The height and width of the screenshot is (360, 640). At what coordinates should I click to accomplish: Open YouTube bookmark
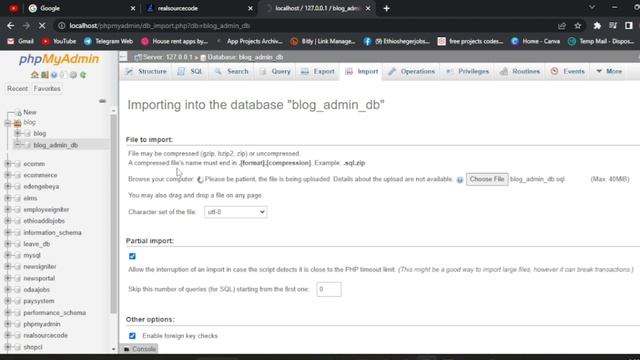pyautogui.click(x=59, y=41)
